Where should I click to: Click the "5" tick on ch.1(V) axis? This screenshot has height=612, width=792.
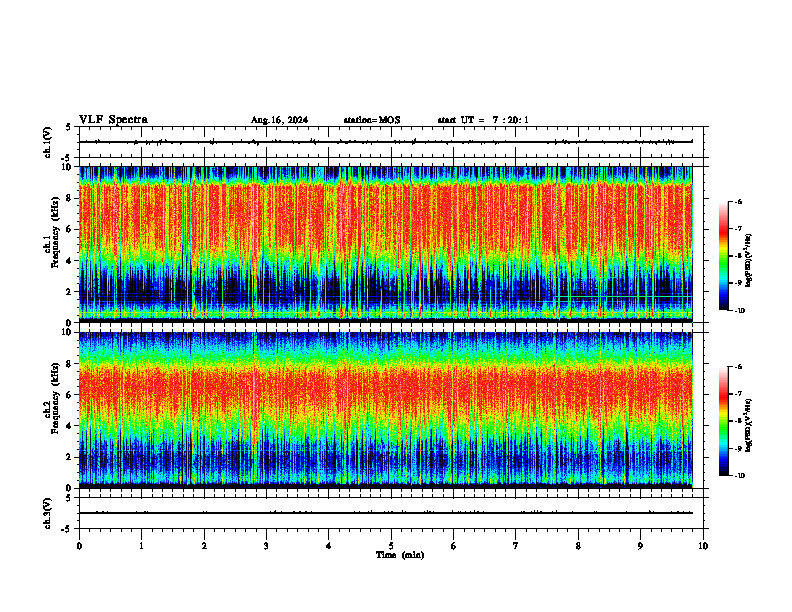click(x=70, y=127)
